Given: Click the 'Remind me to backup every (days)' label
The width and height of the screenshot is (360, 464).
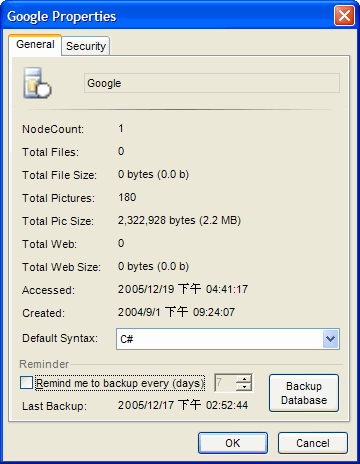Looking at the screenshot, I should pyautogui.click(x=120, y=383).
